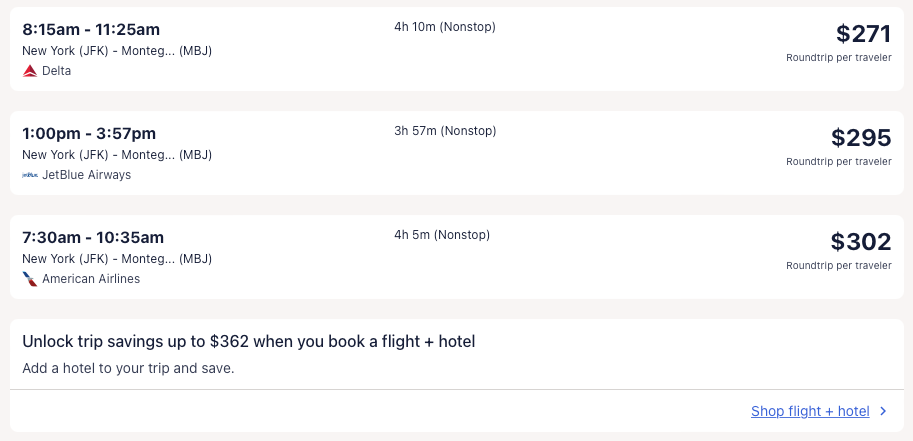The height and width of the screenshot is (441, 913).
Task: Choose the $295 roundtrip fare
Action: [x=860, y=138]
